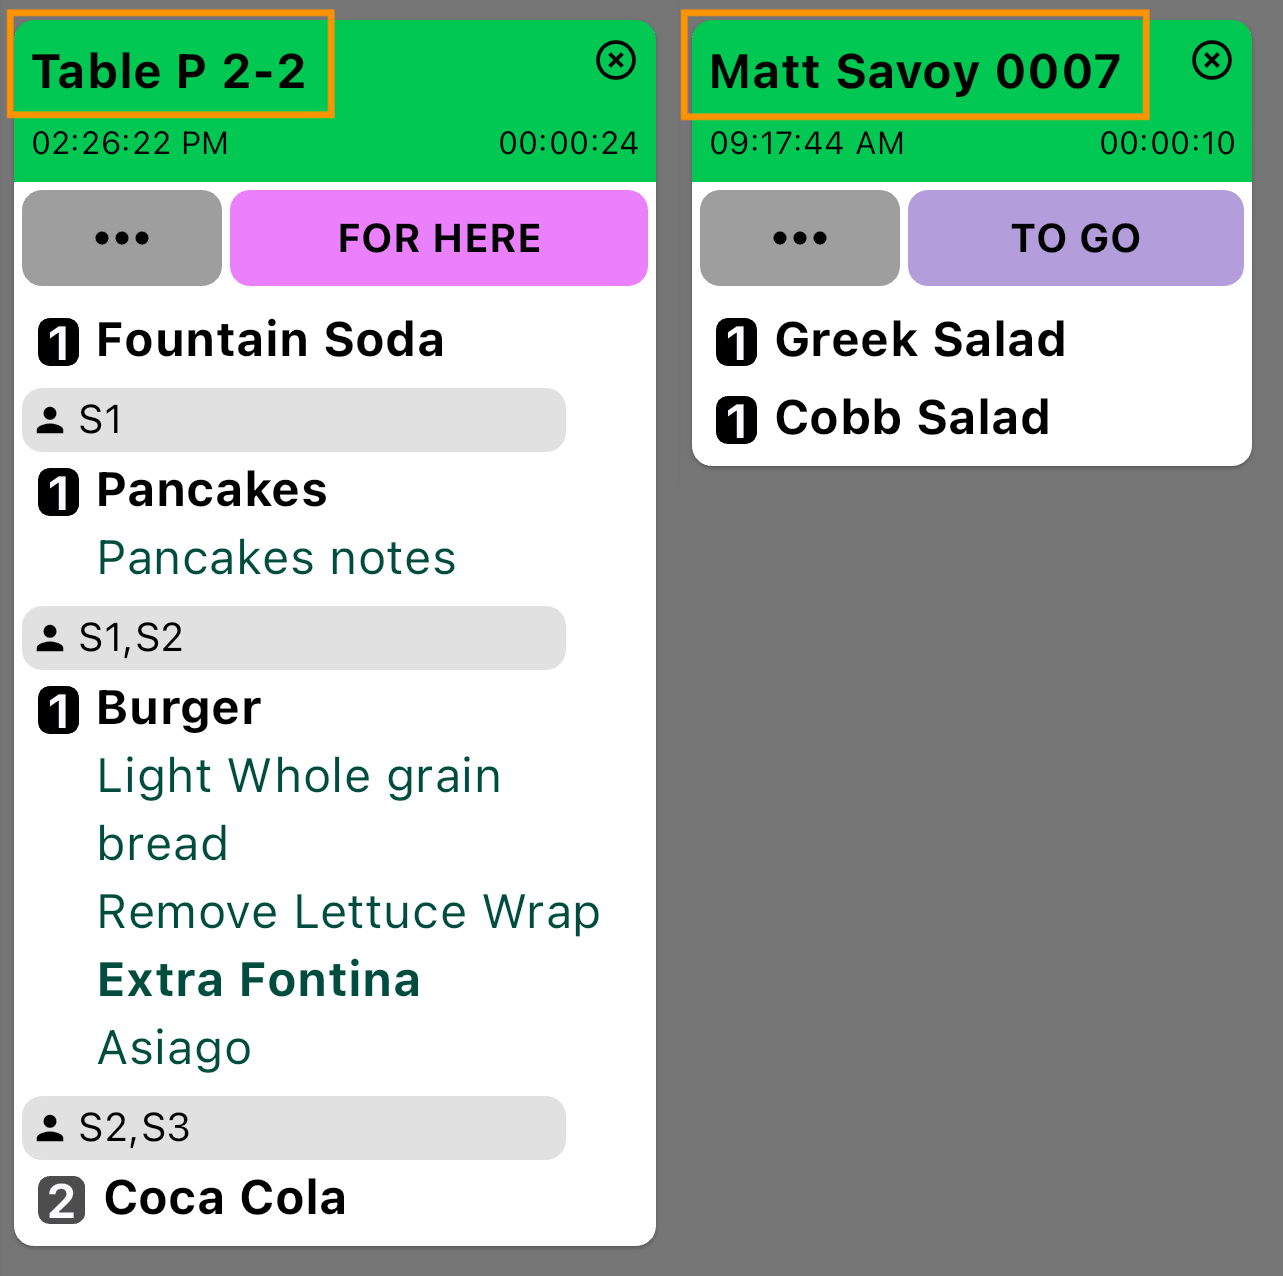This screenshot has width=1283, height=1276.
Task: Click the S1 seat person icon
Action: point(50,420)
